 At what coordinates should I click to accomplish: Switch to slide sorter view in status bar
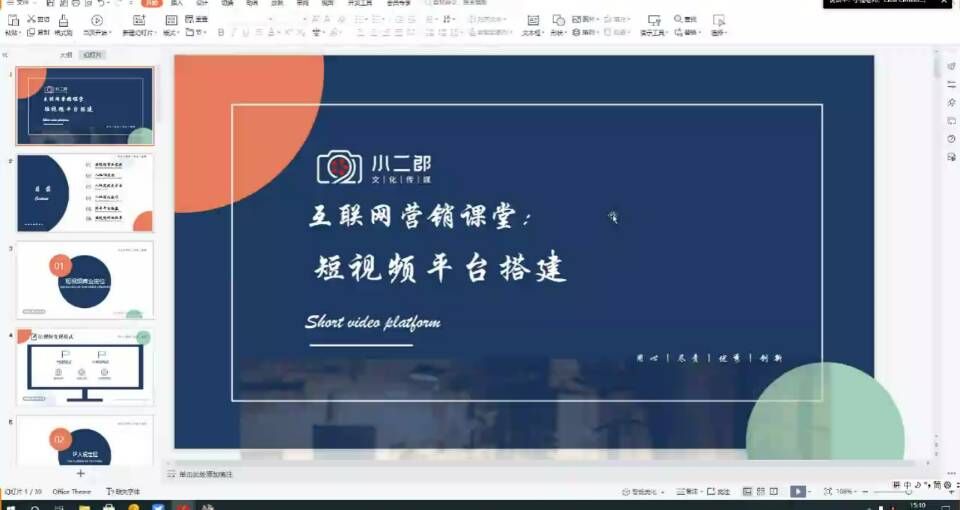click(760, 492)
